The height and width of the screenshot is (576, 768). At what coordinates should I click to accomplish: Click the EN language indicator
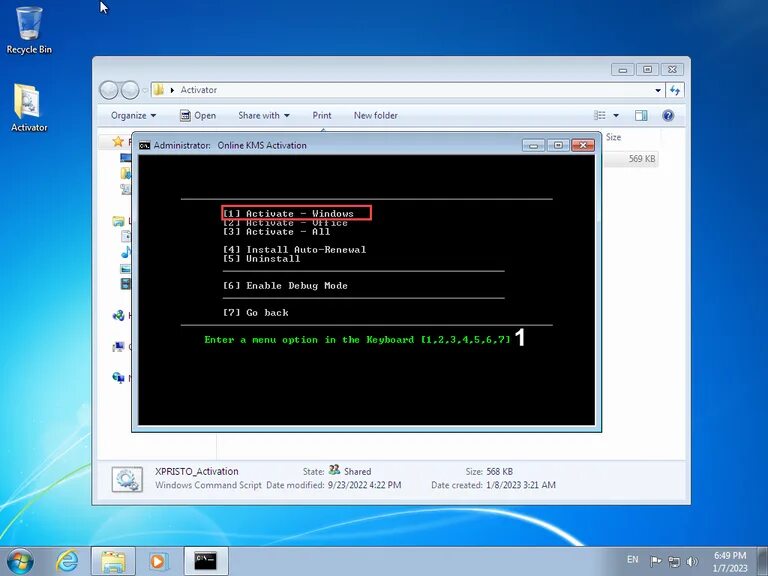[632, 559]
